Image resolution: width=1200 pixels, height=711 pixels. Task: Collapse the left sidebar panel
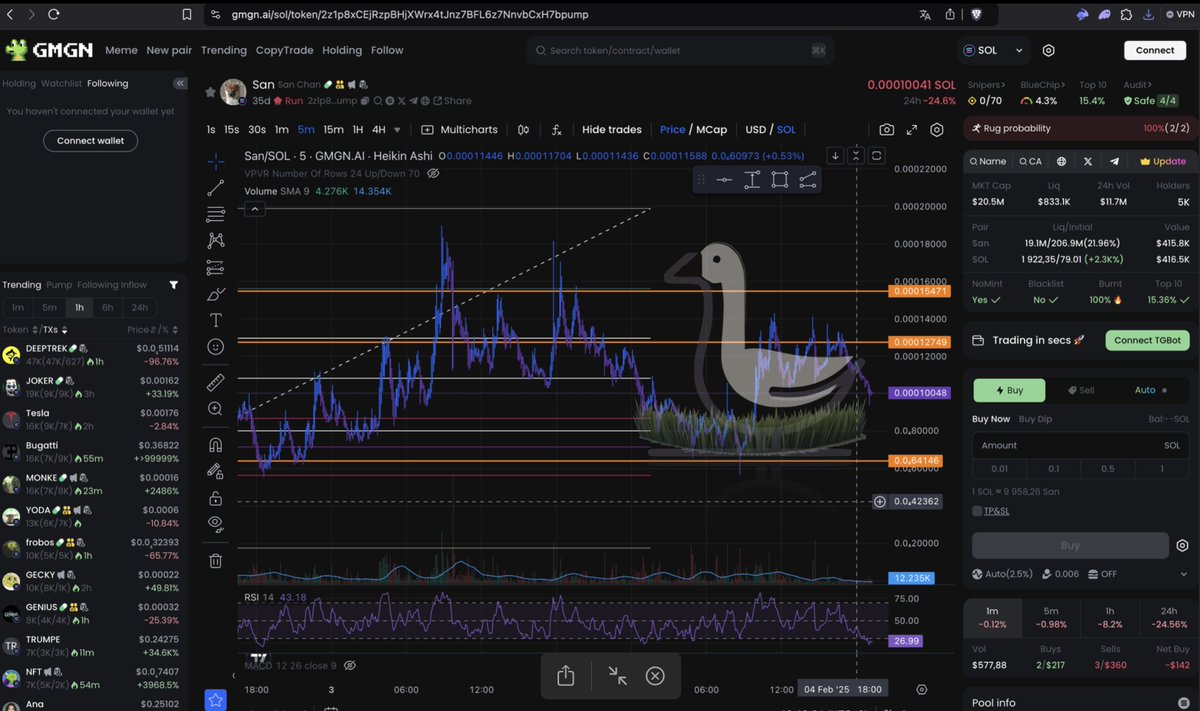point(180,84)
